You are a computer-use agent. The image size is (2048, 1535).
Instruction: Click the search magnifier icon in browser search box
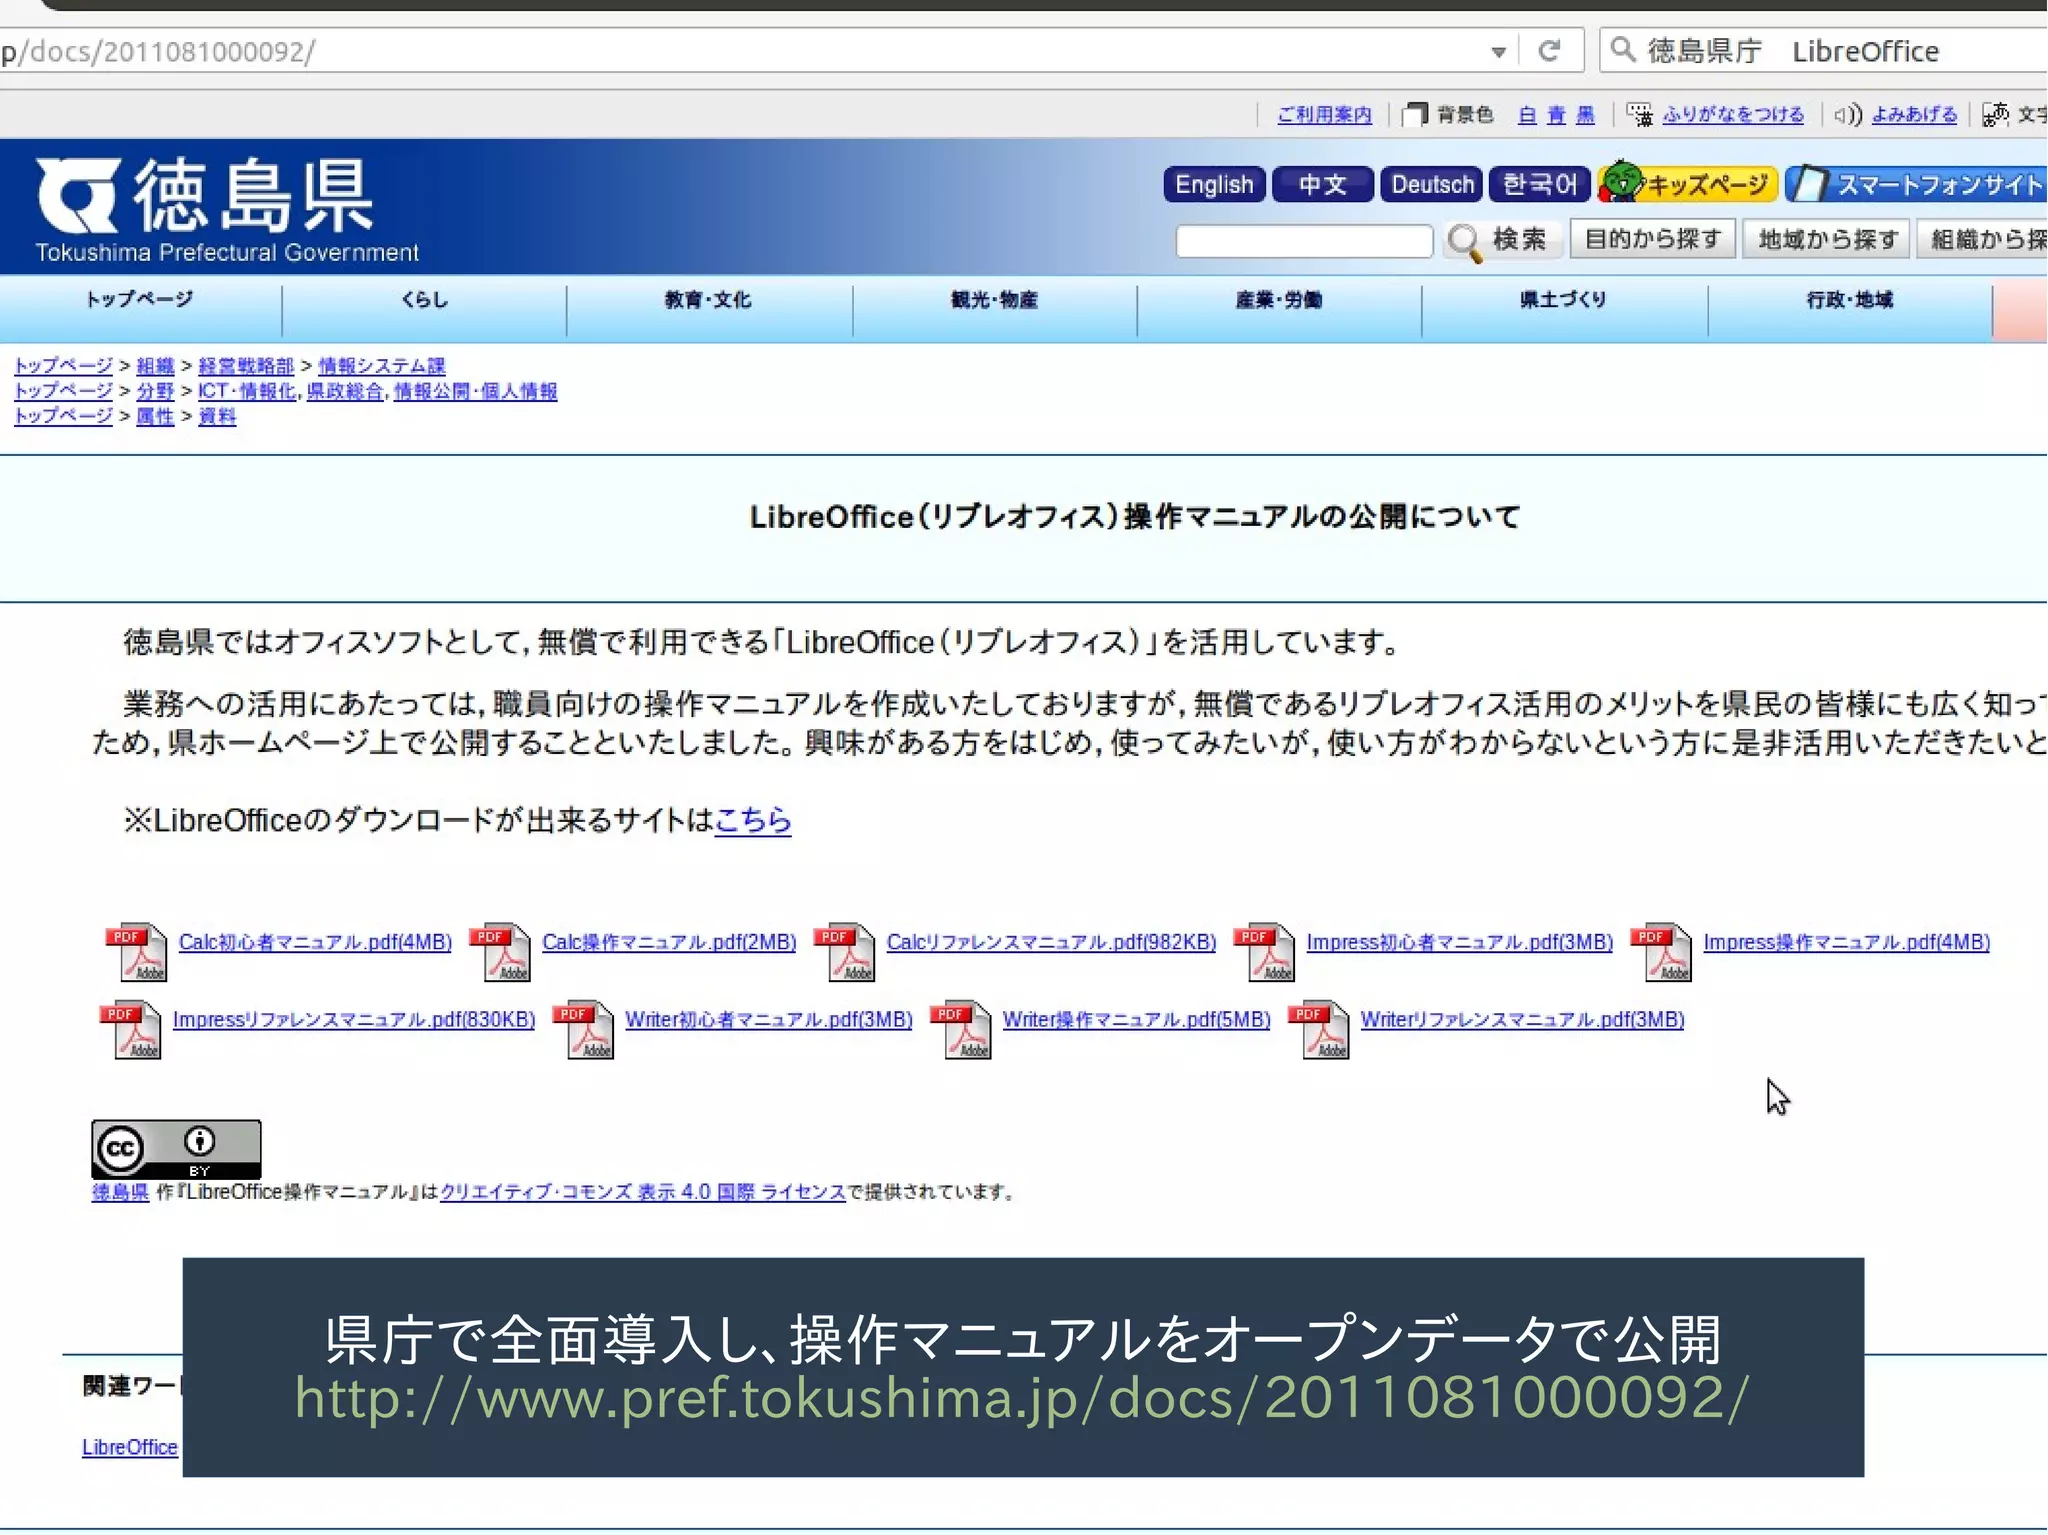(1623, 49)
